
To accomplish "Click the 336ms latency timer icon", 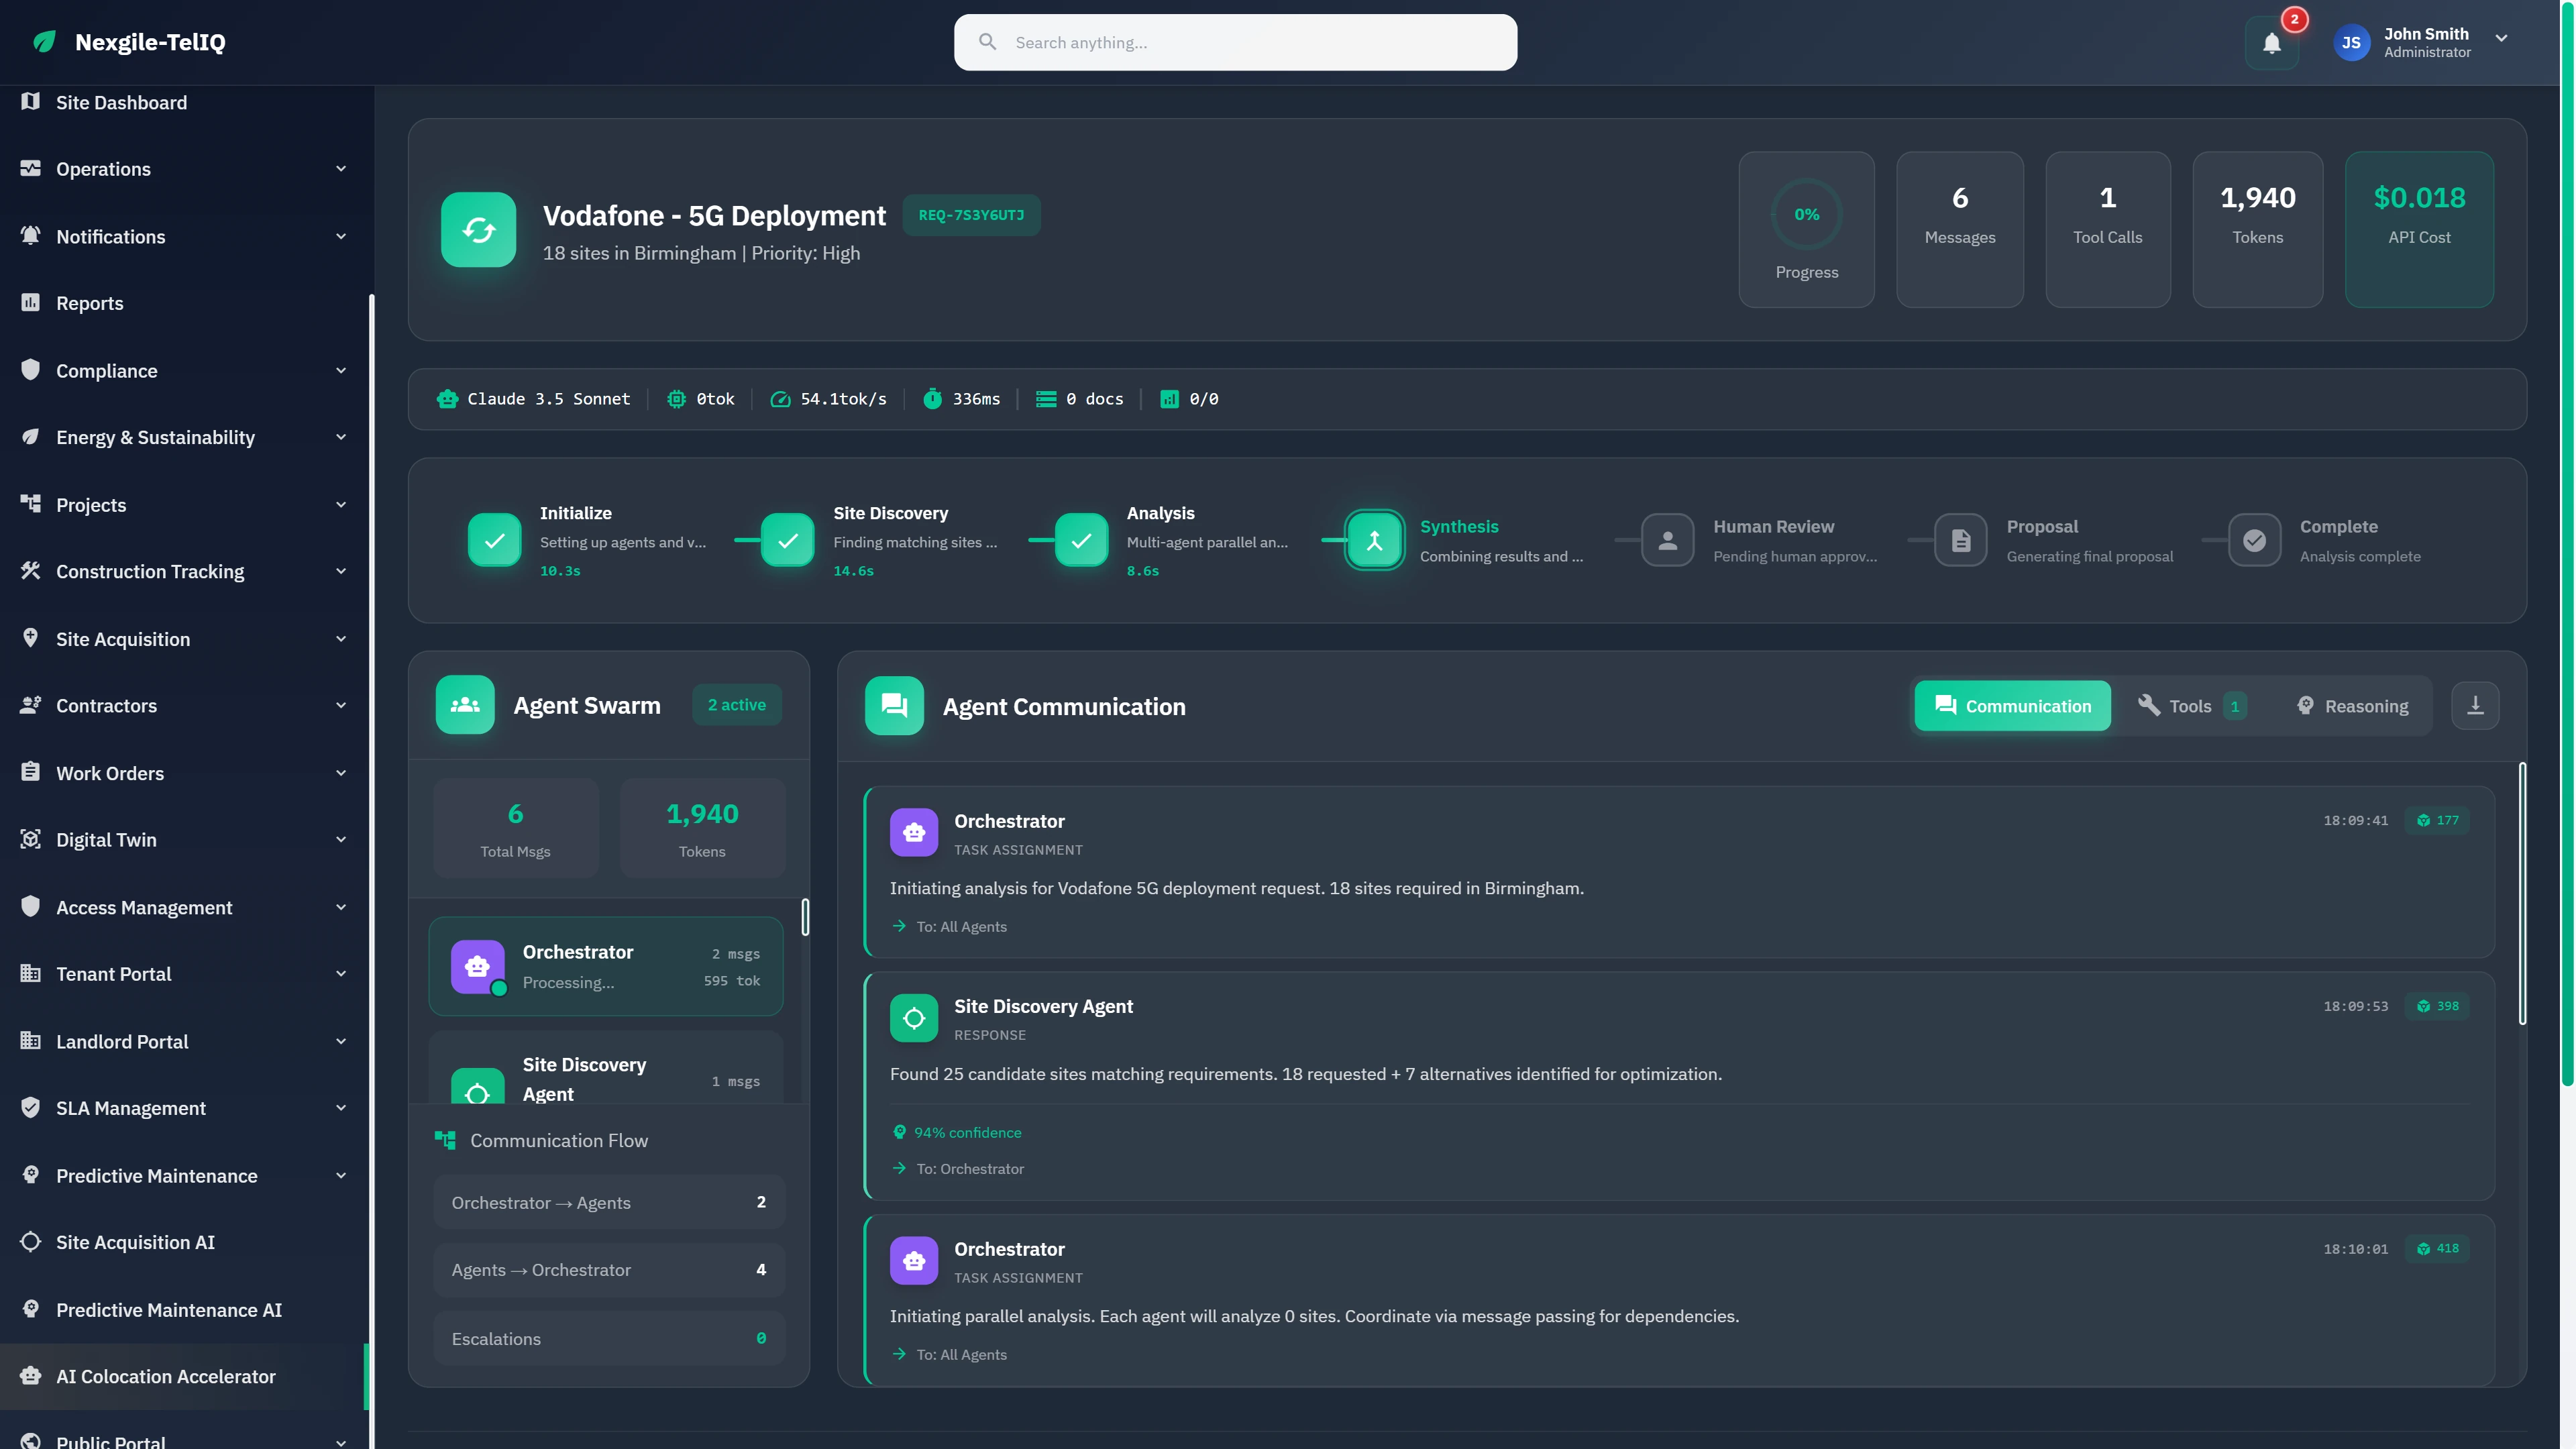I will [x=933, y=398].
